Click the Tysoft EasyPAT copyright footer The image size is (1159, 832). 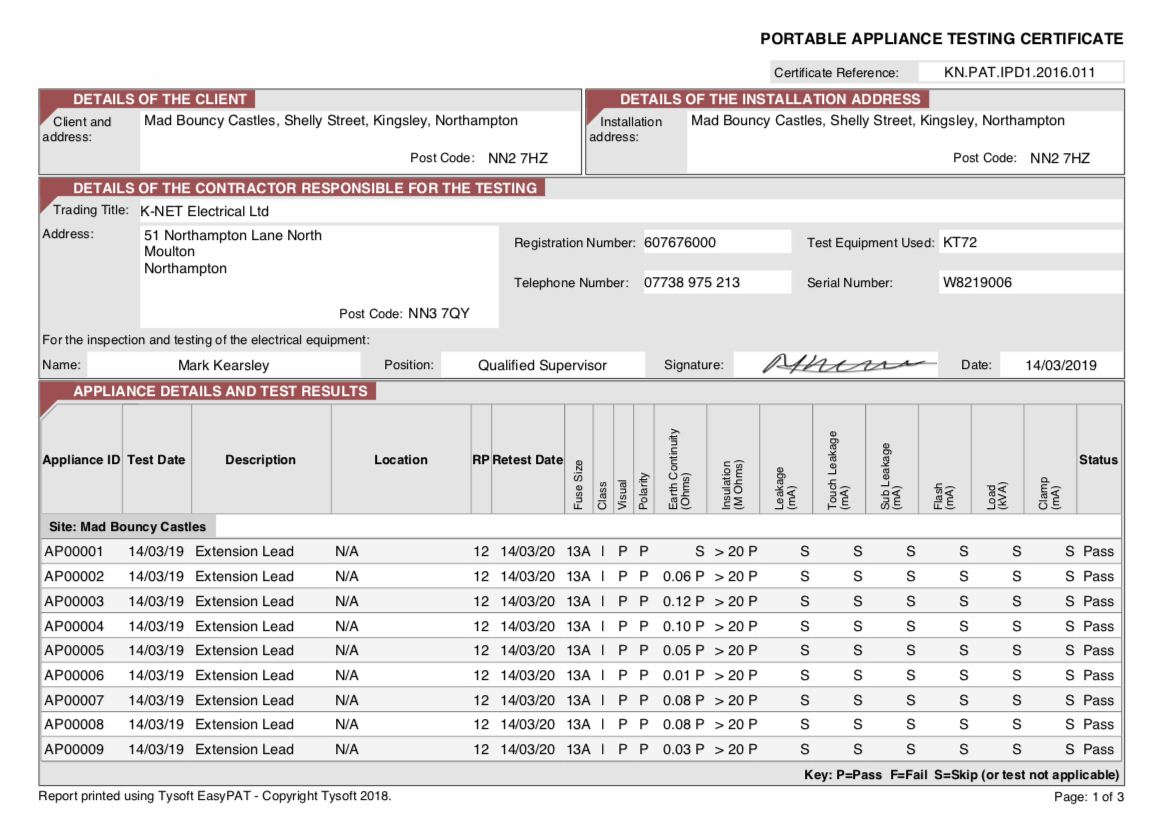(x=215, y=797)
